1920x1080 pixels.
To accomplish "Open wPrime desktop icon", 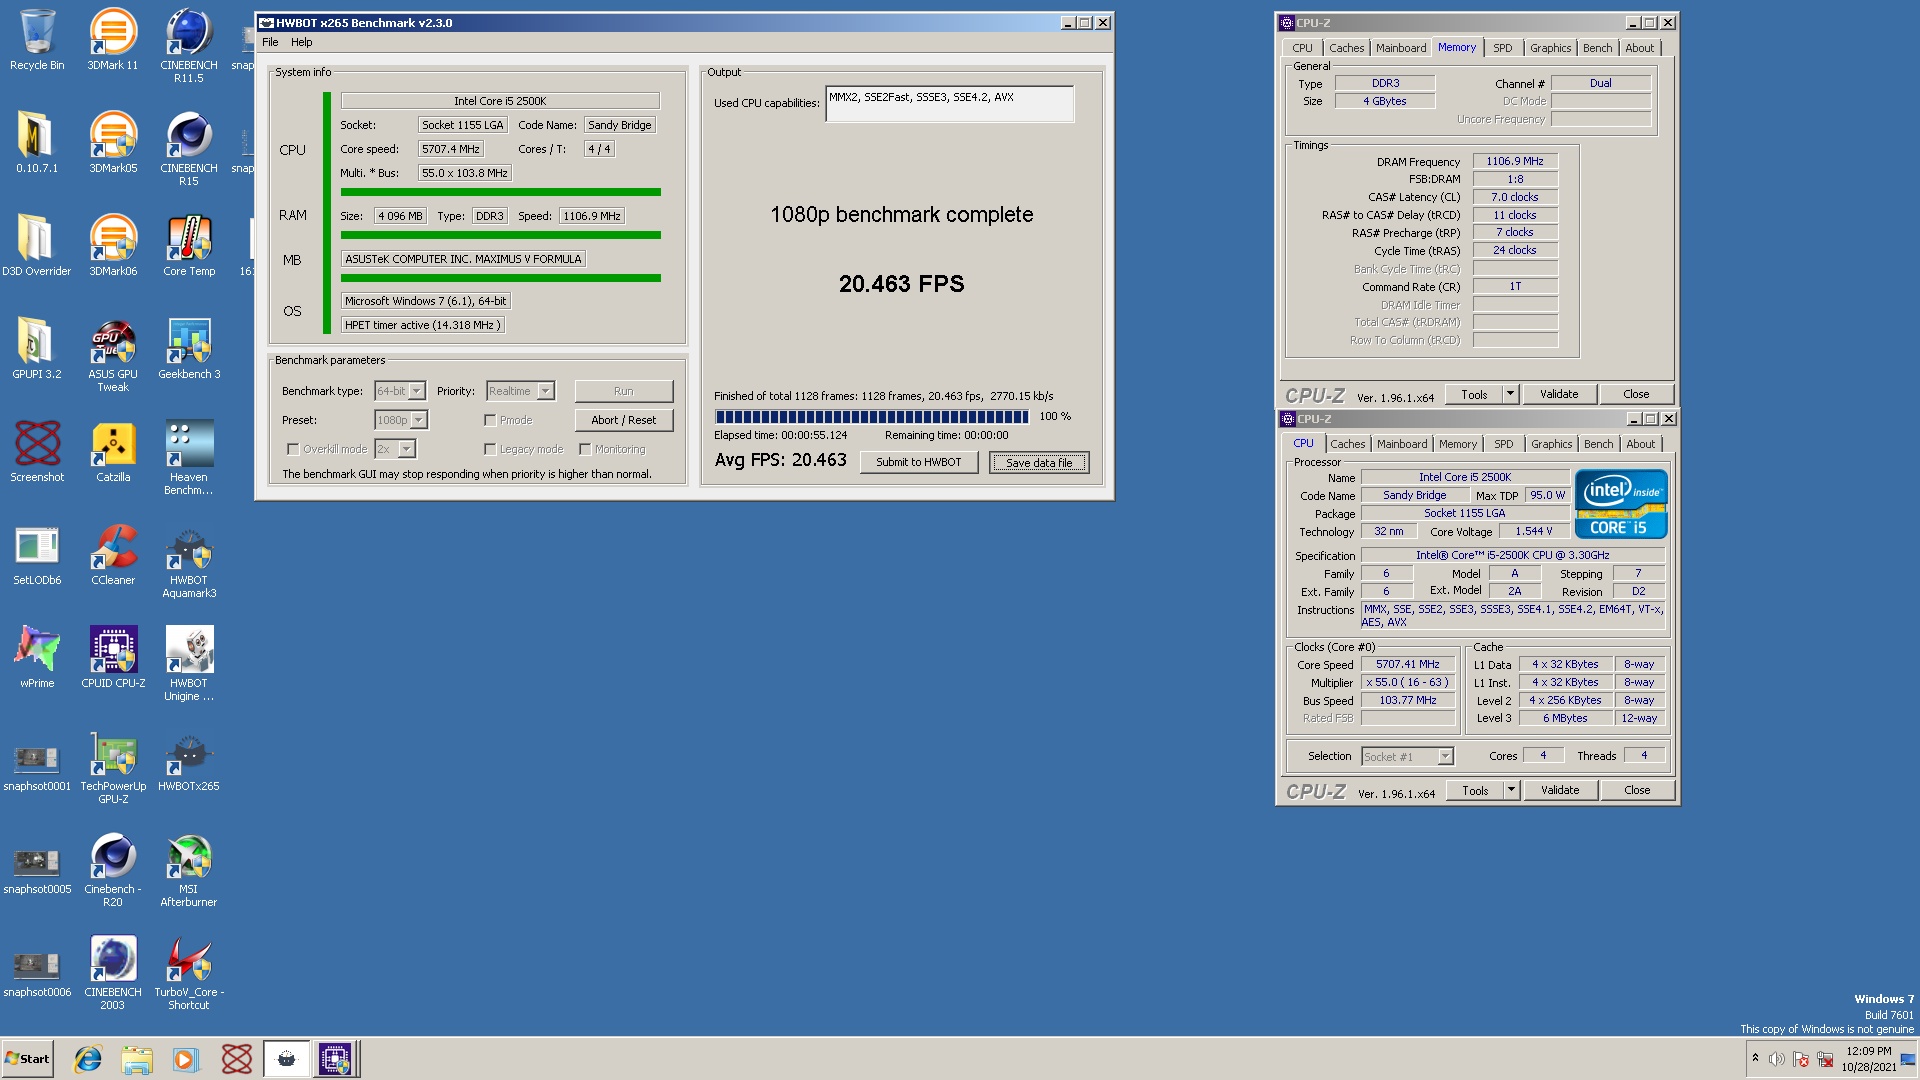I will coord(37,657).
